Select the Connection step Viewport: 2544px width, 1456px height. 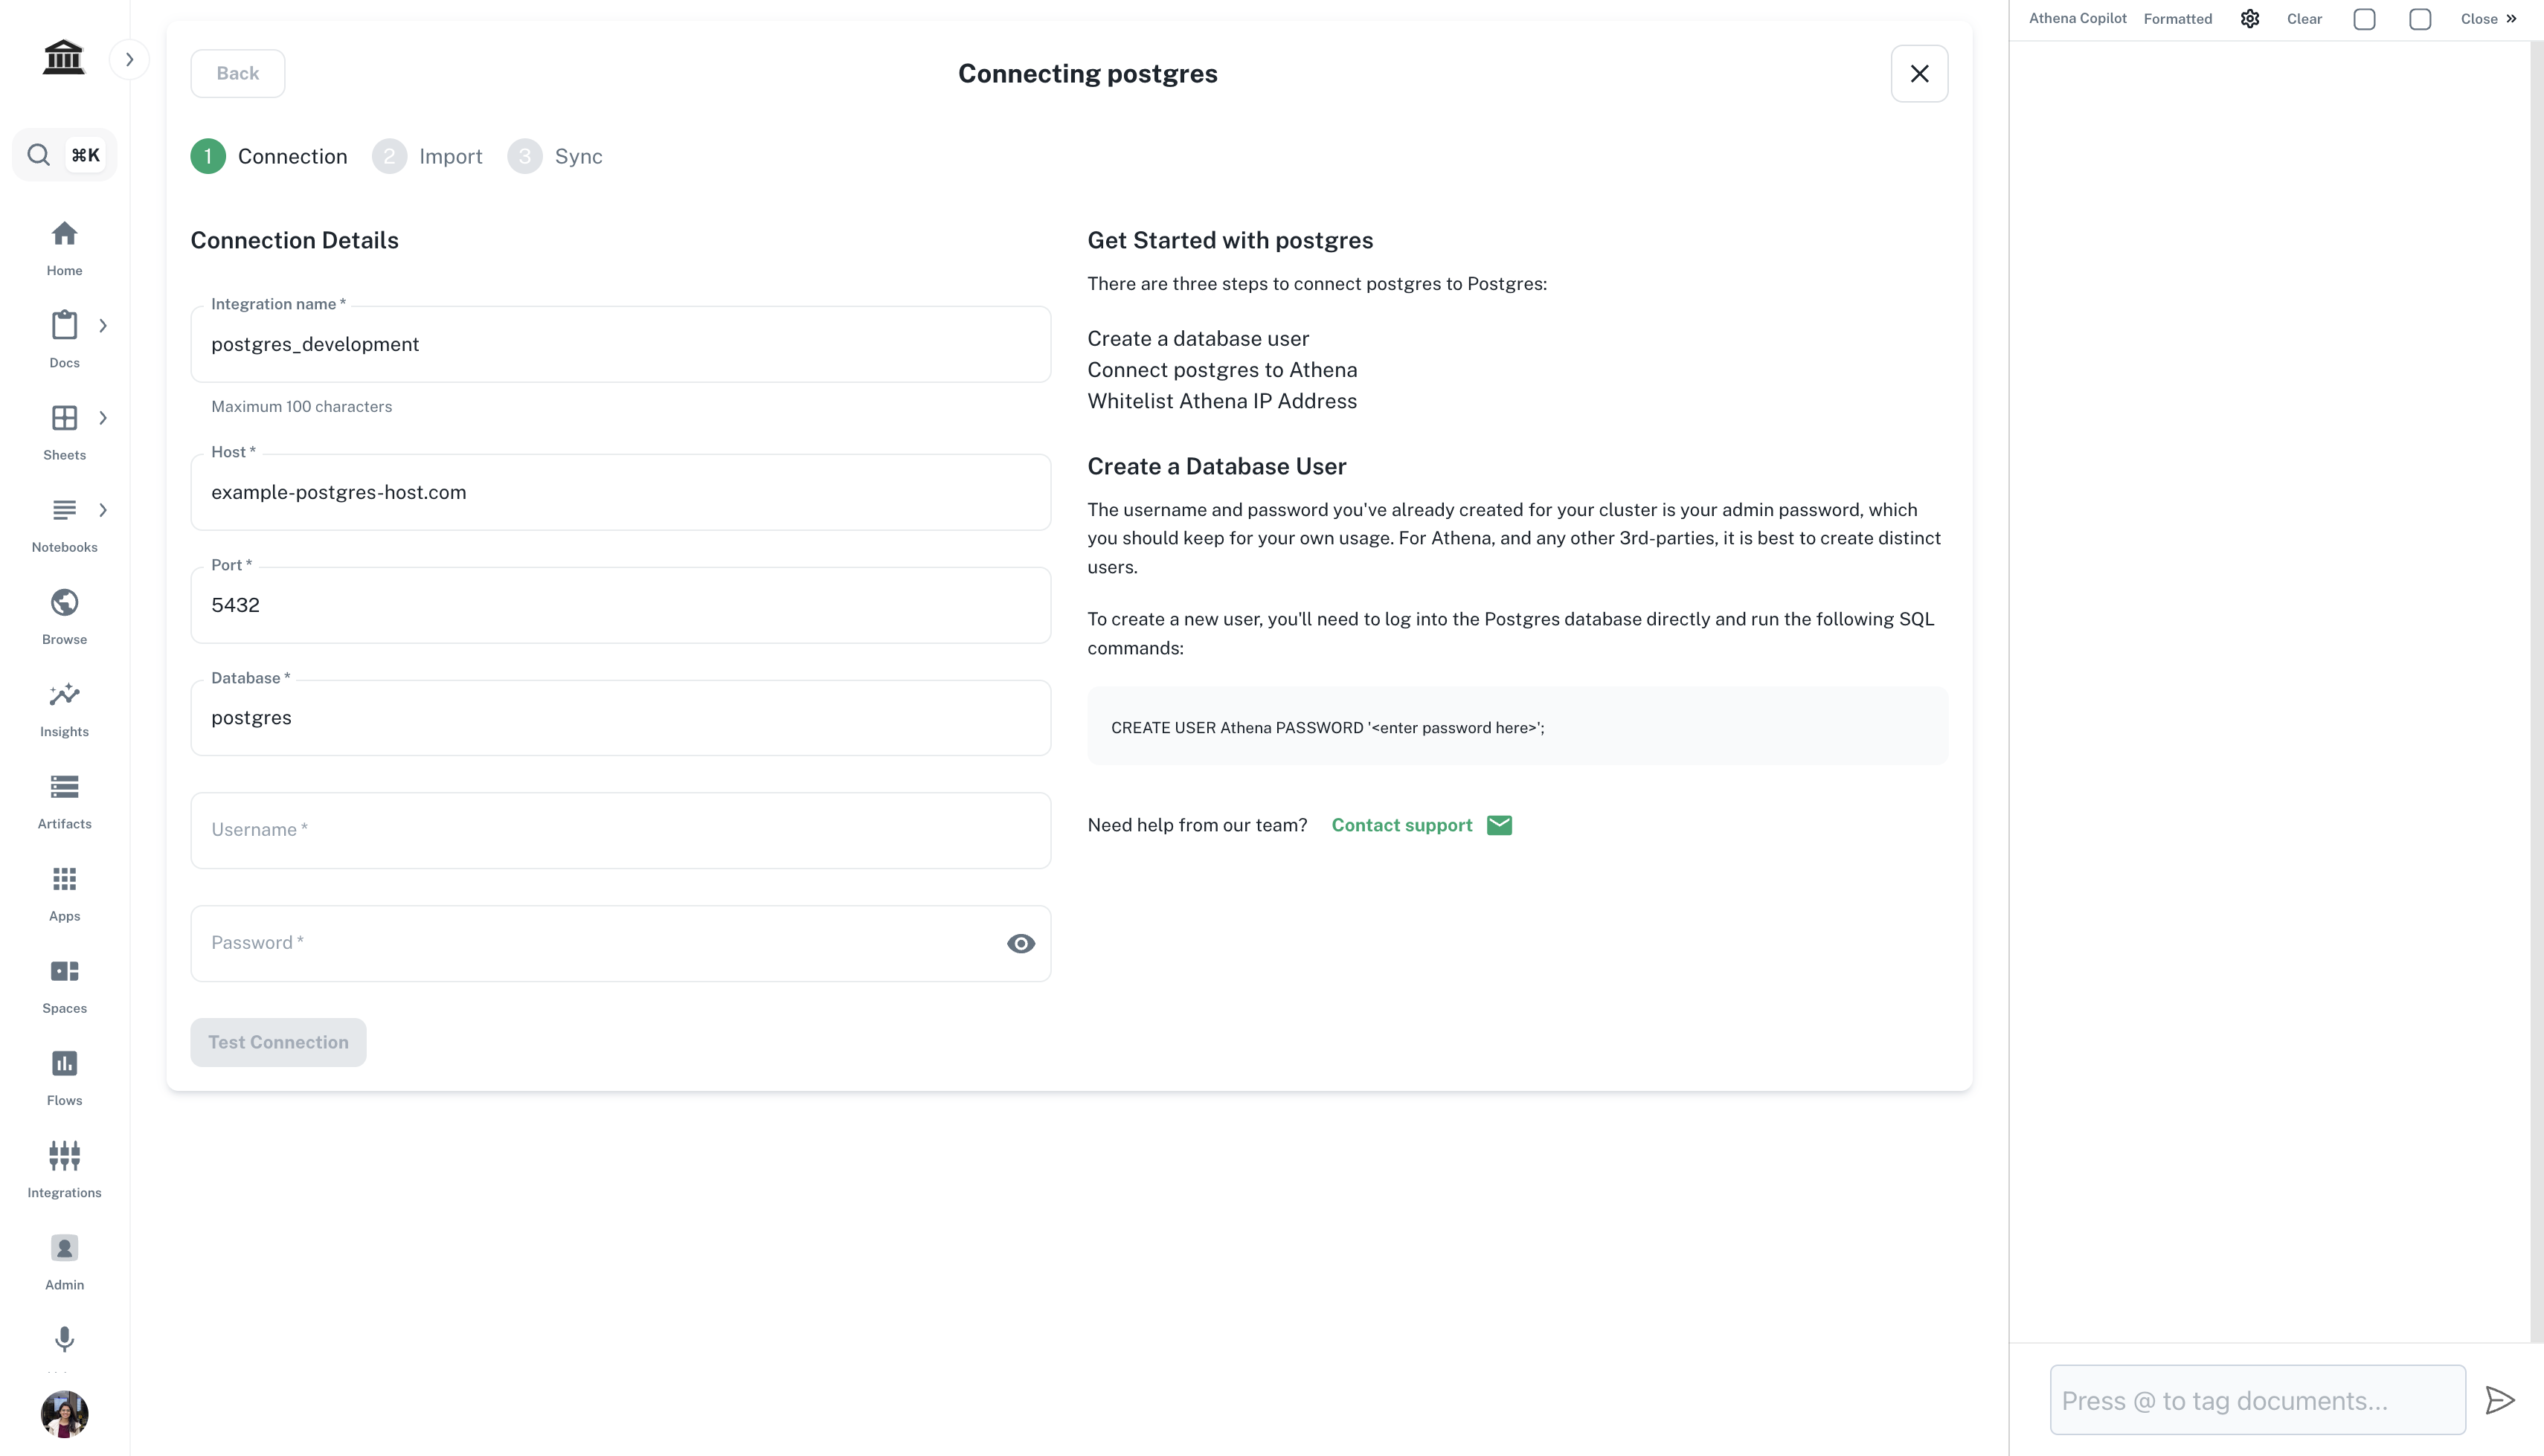click(x=269, y=157)
